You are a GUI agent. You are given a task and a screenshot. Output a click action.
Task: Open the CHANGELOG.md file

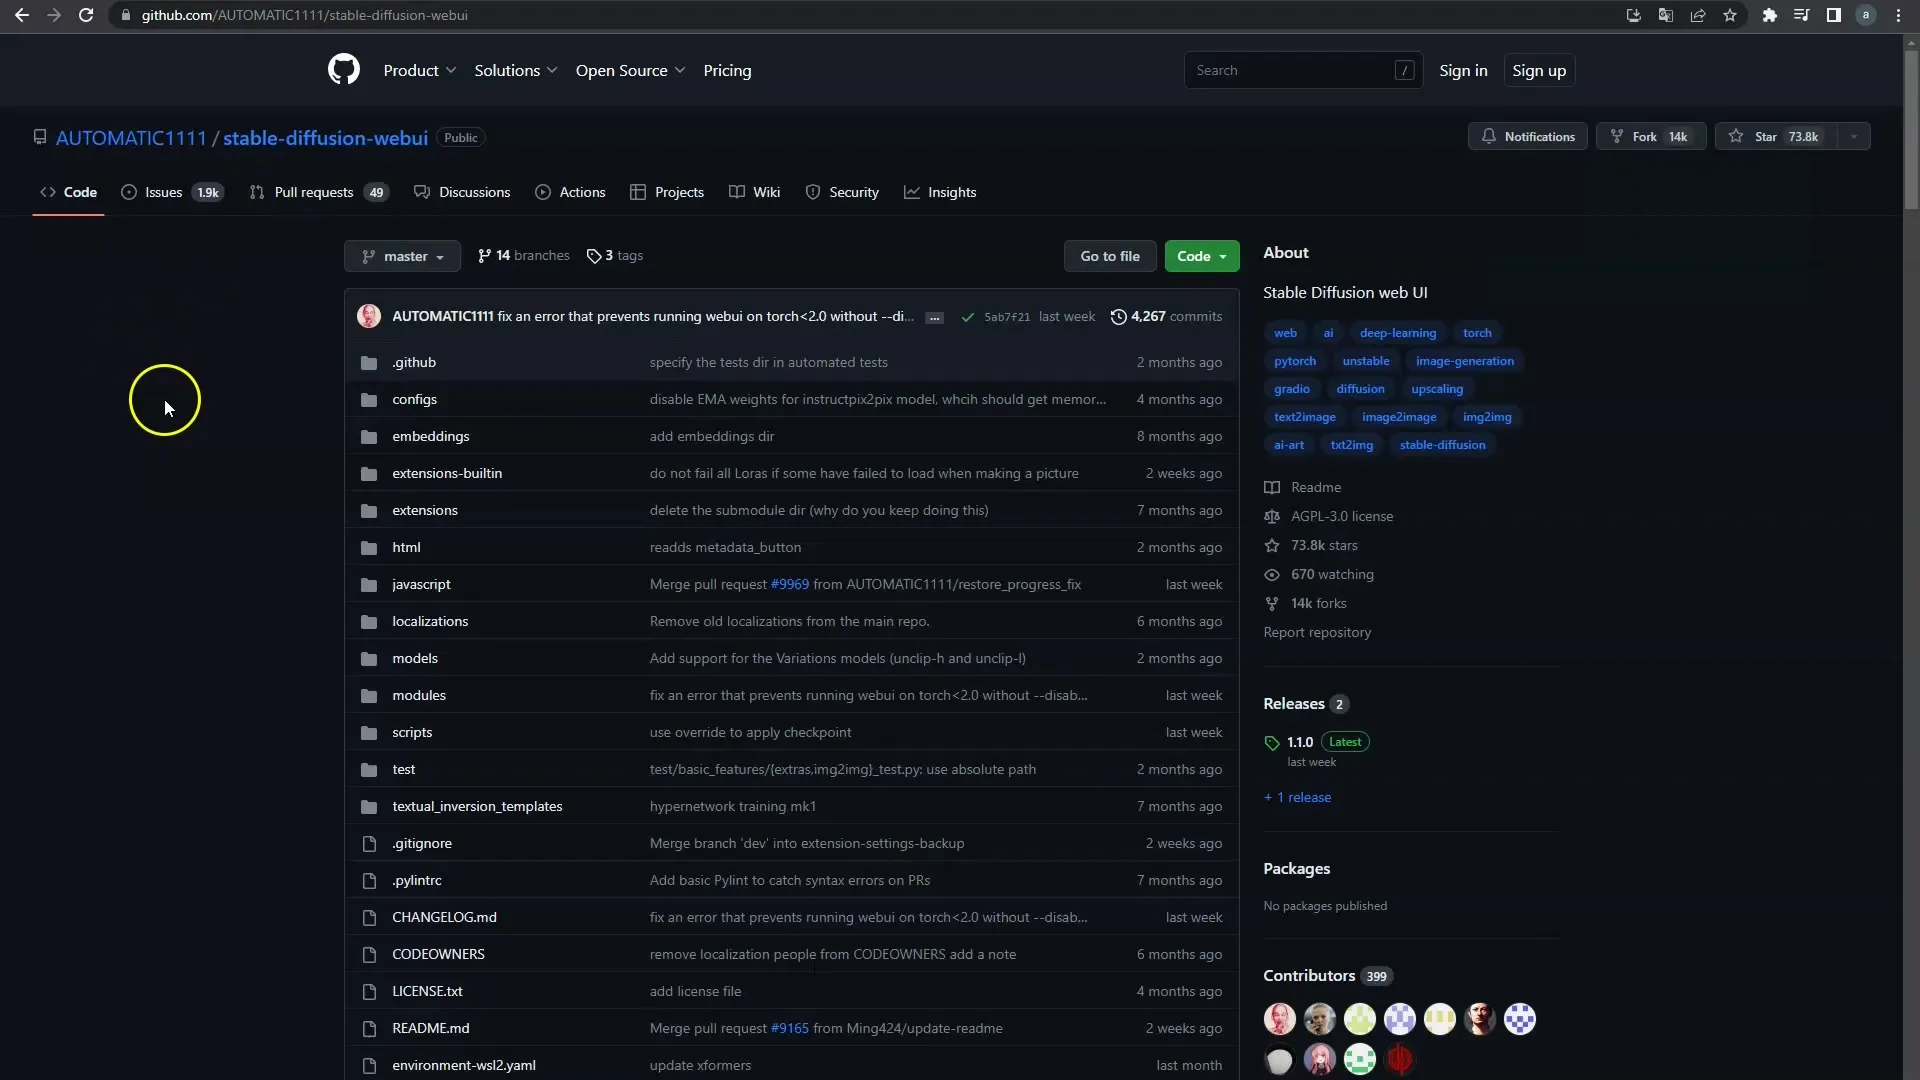coord(444,917)
